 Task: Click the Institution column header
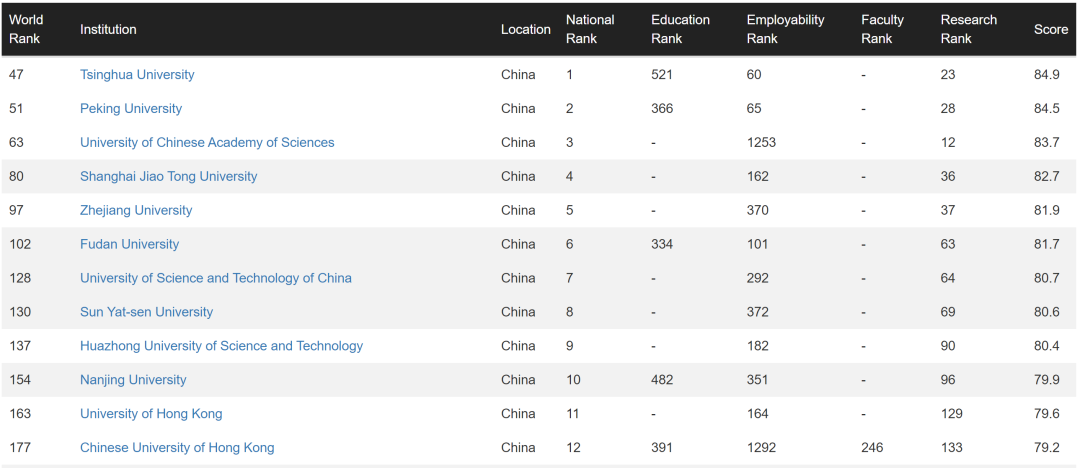[108, 30]
